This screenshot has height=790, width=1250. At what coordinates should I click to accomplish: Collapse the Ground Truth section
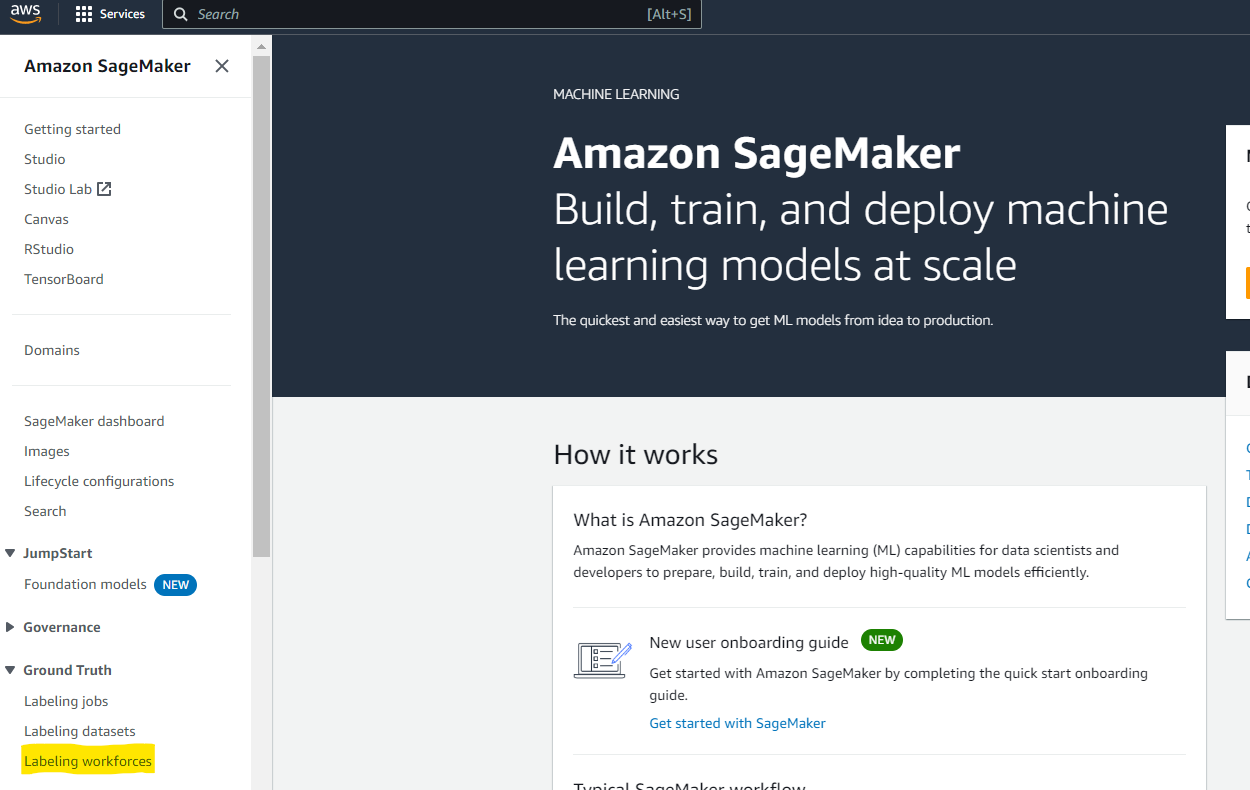[x=10, y=670]
